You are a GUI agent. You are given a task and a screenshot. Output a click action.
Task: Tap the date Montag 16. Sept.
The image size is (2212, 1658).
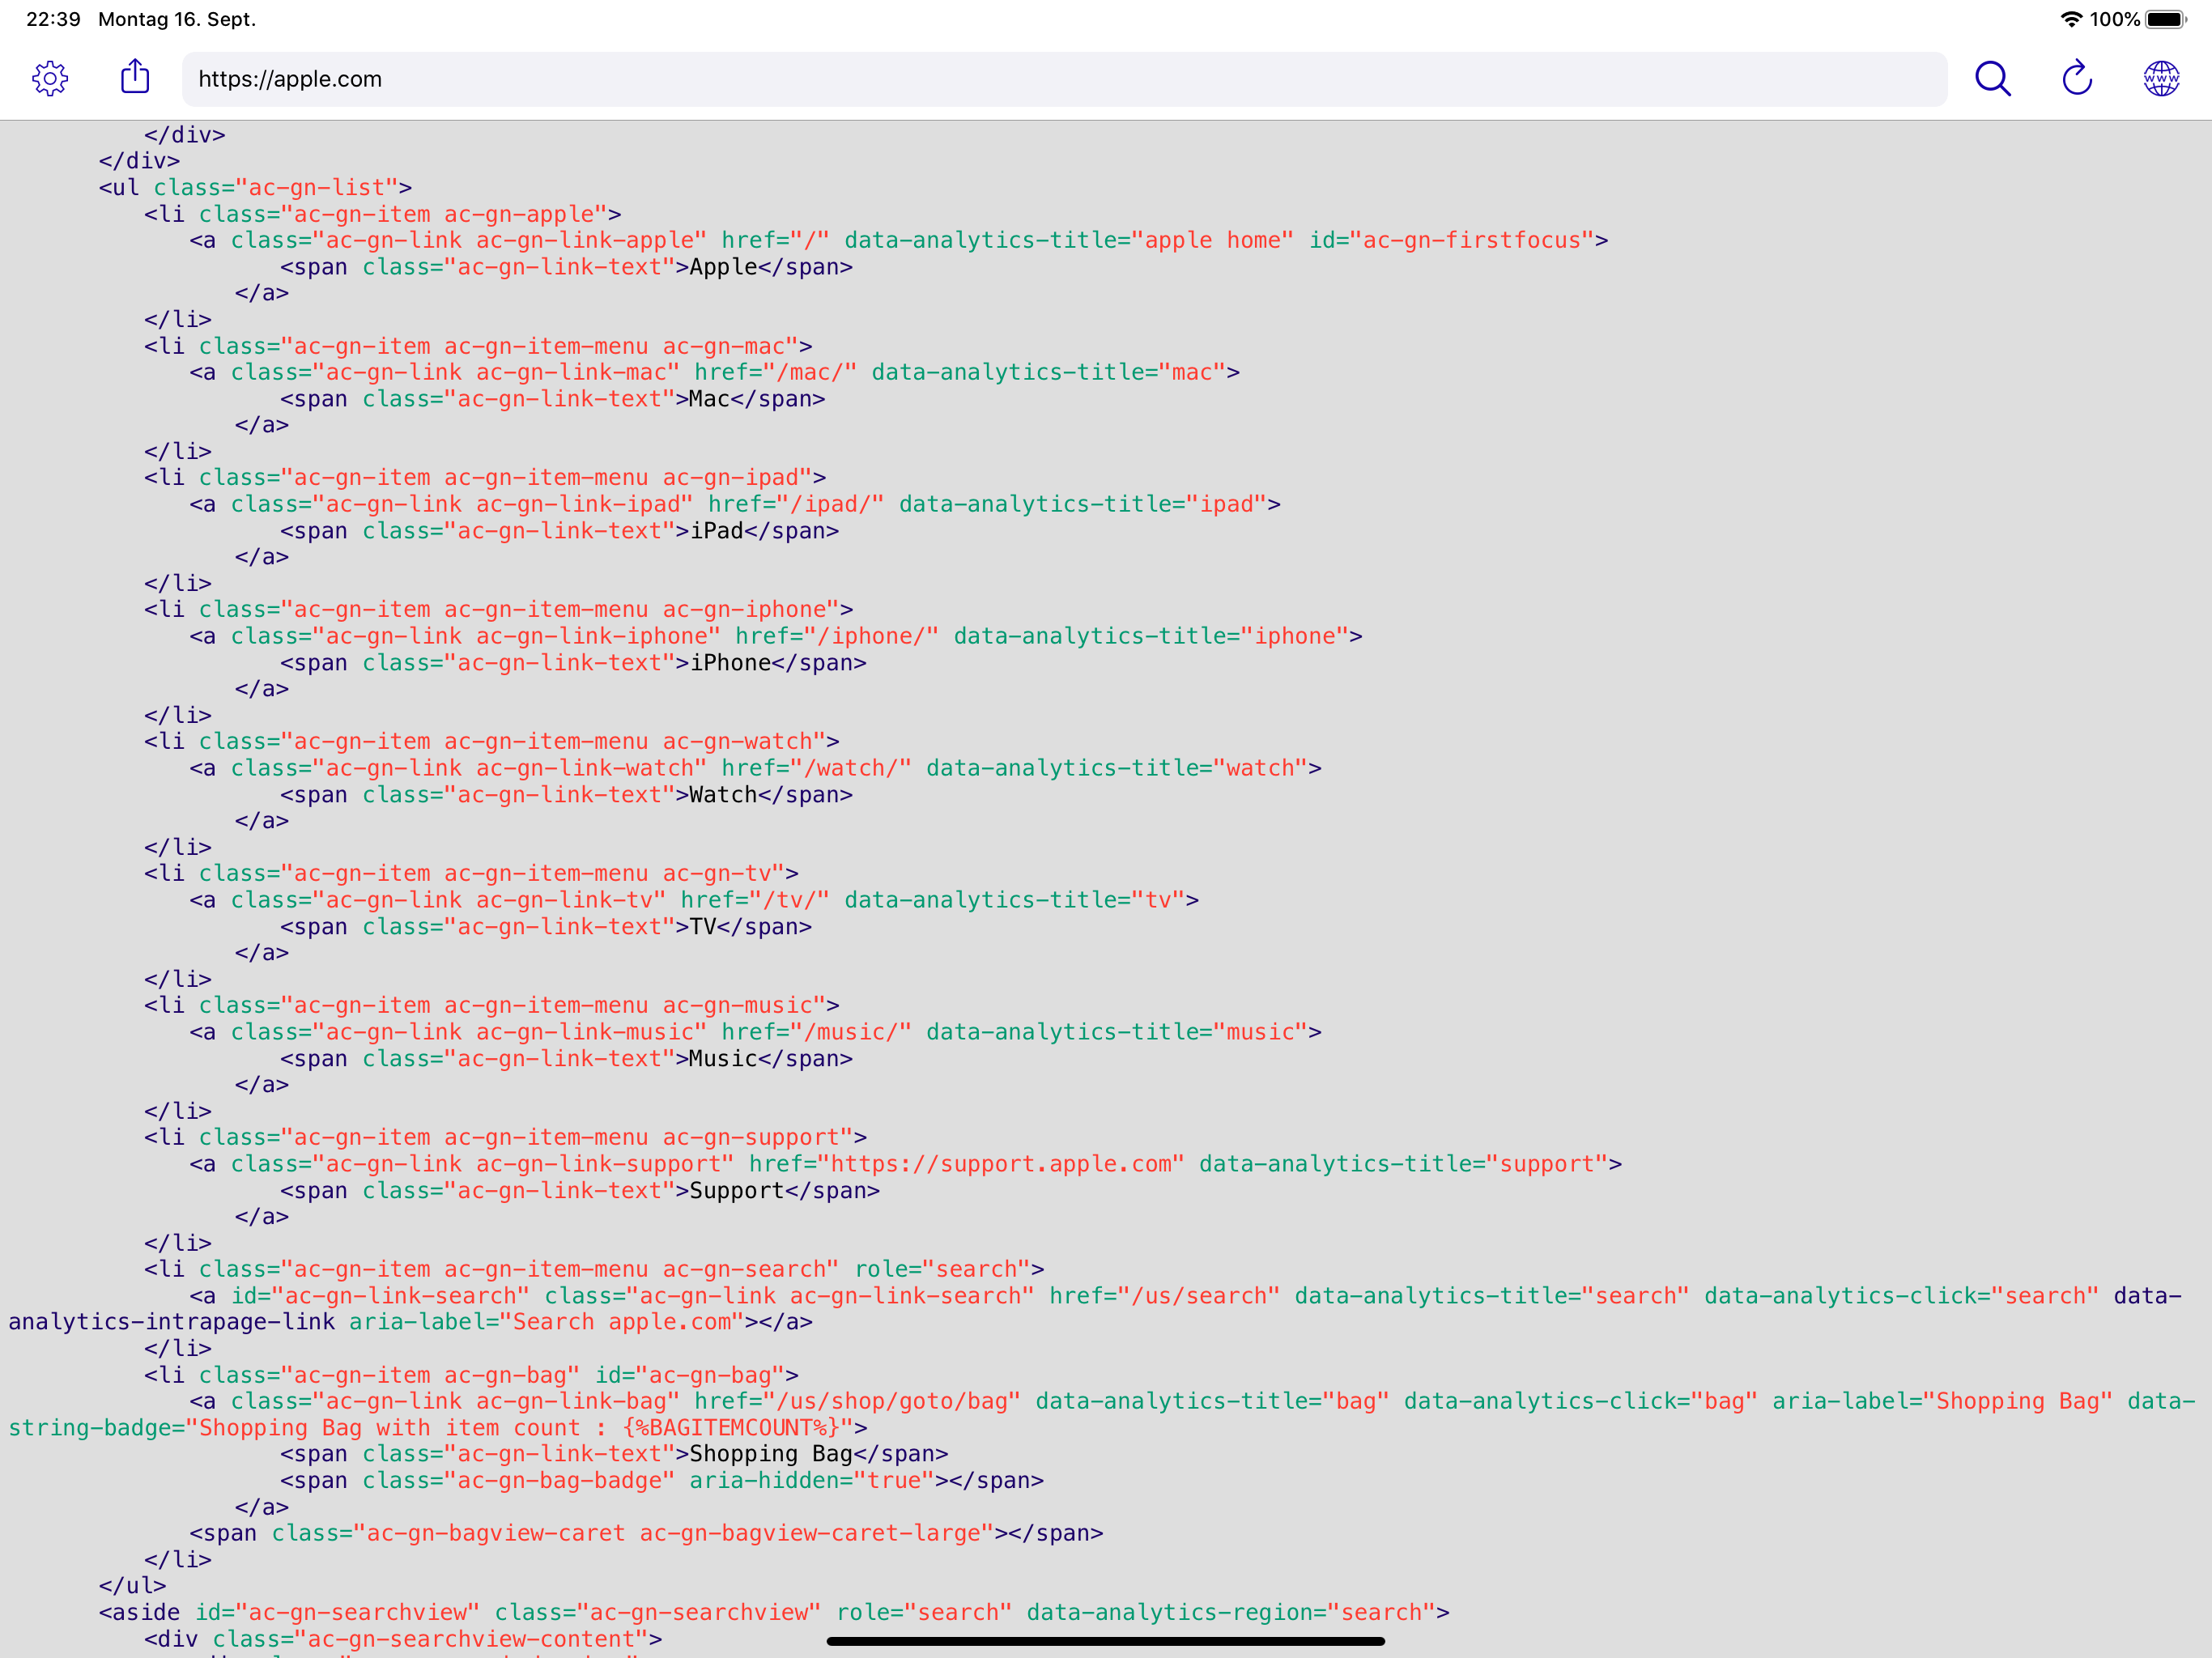(175, 18)
